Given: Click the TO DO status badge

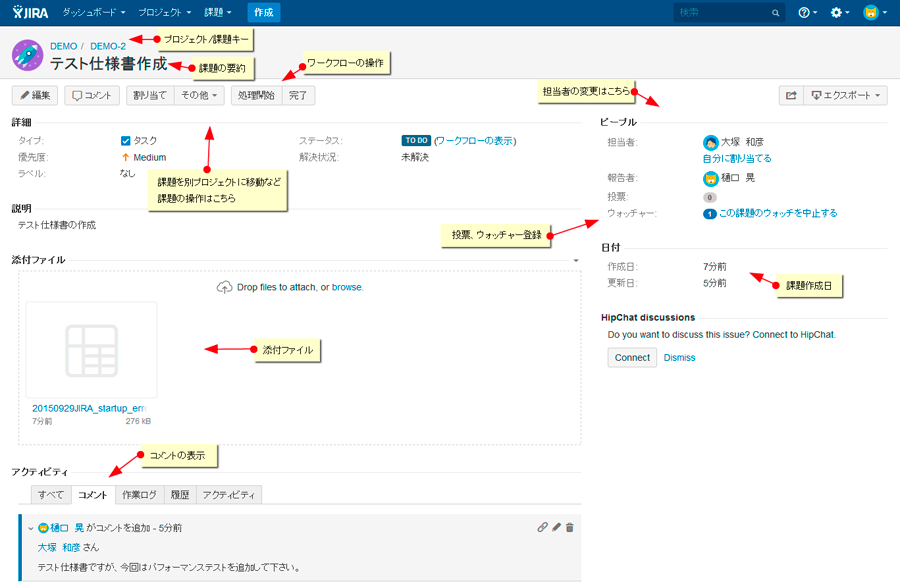Looking at the screenshot, I should click(x=416, y=141).
